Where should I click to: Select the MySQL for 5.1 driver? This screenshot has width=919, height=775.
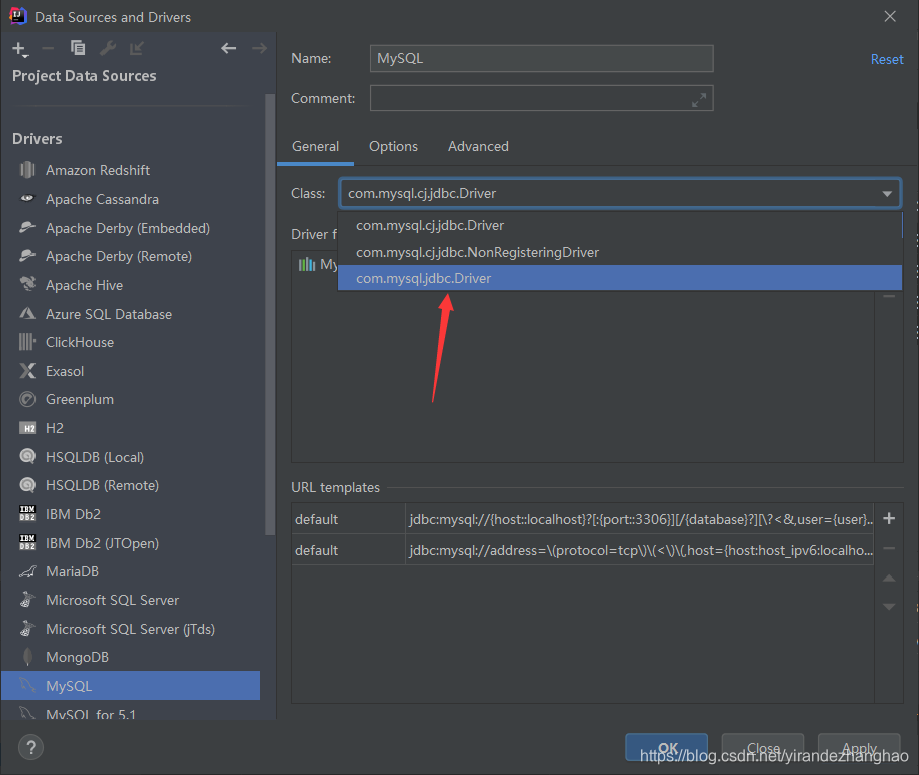coord(130,712)
